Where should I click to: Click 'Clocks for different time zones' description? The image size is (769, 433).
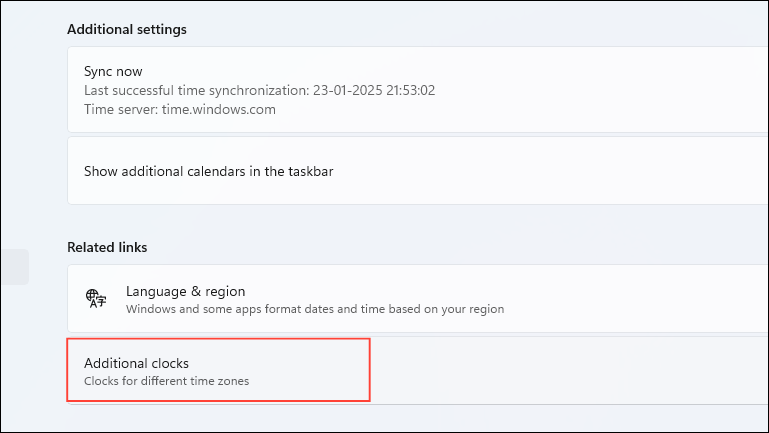165,381
